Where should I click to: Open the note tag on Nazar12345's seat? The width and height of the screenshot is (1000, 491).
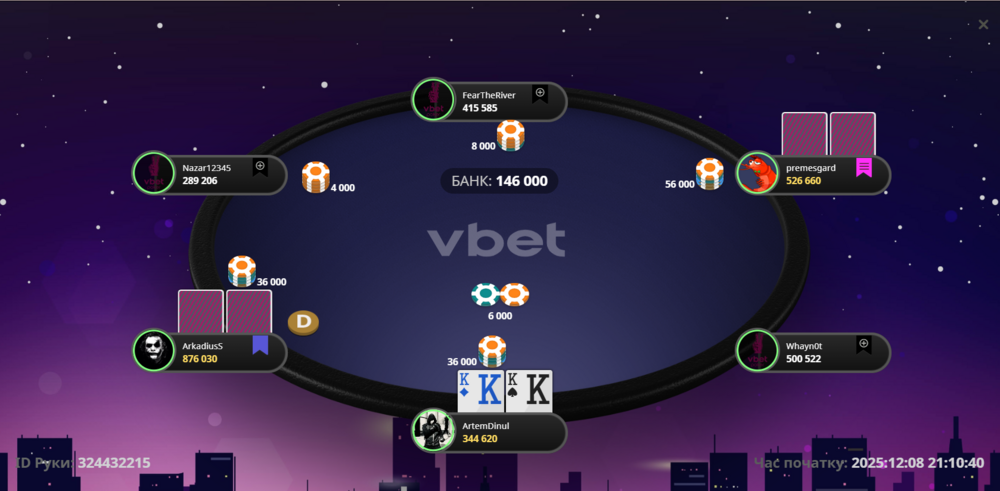260,167
